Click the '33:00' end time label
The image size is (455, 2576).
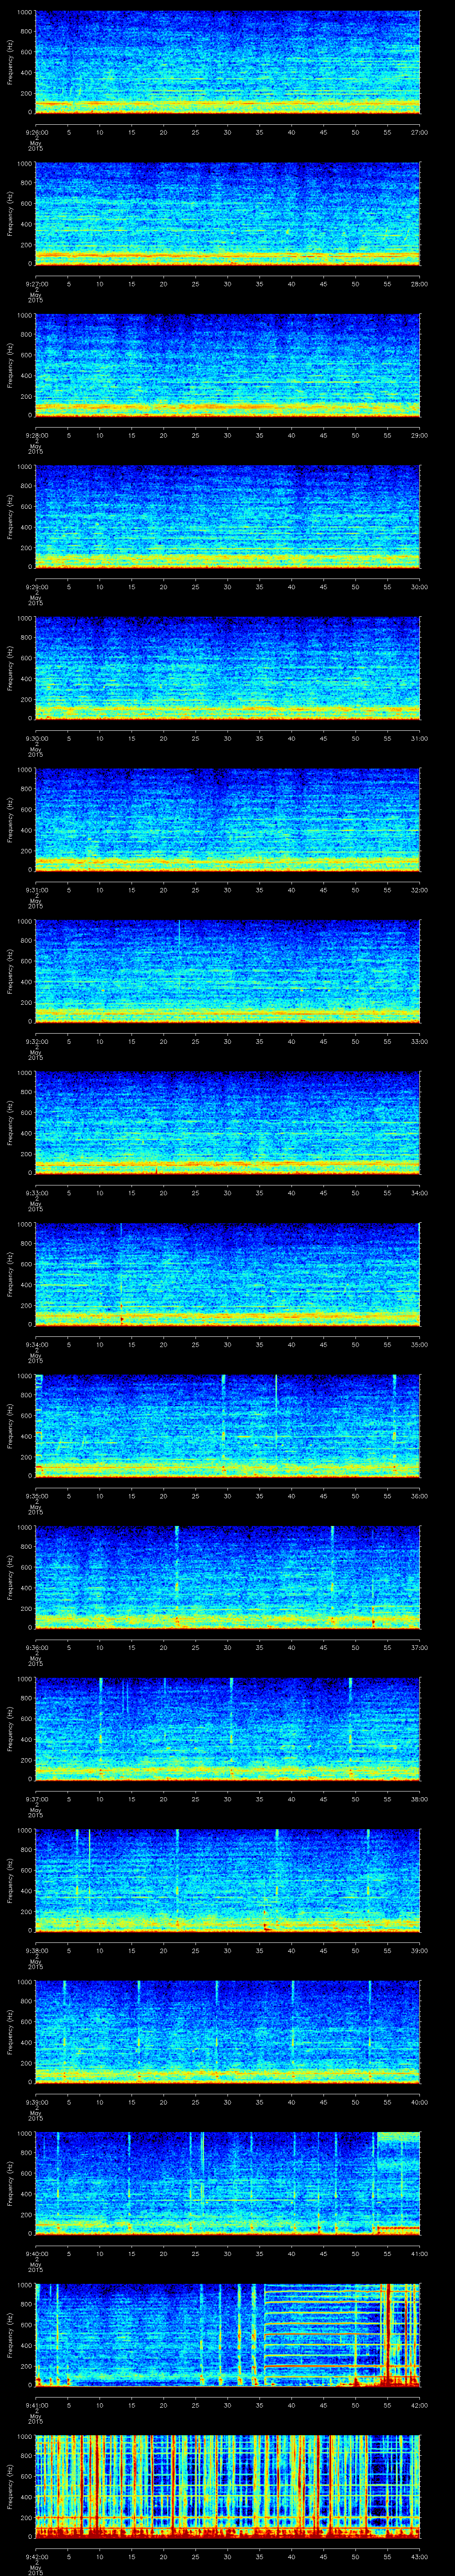419,1041
